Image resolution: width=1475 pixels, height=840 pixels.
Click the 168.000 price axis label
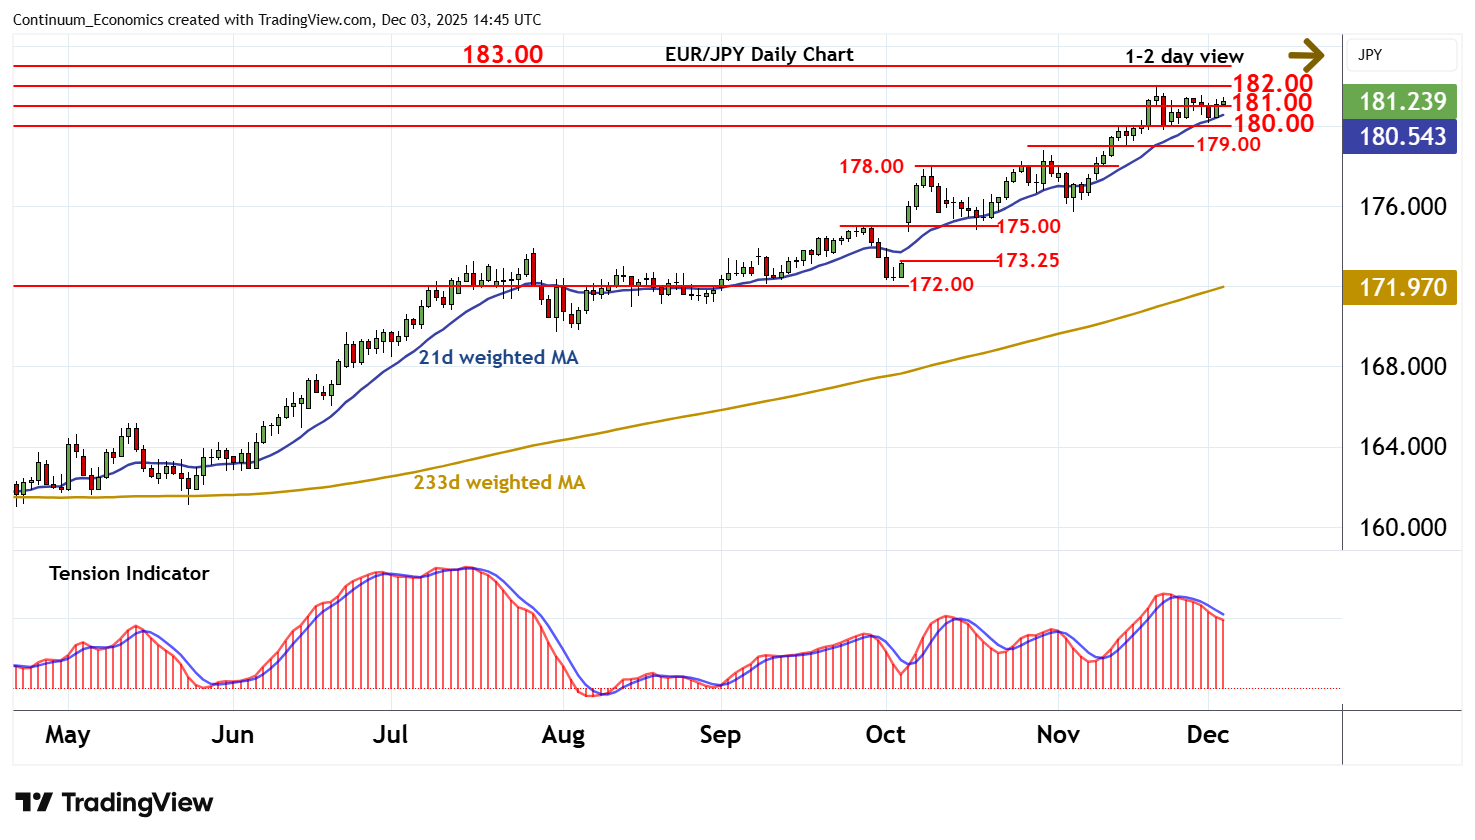[1402, 367]
